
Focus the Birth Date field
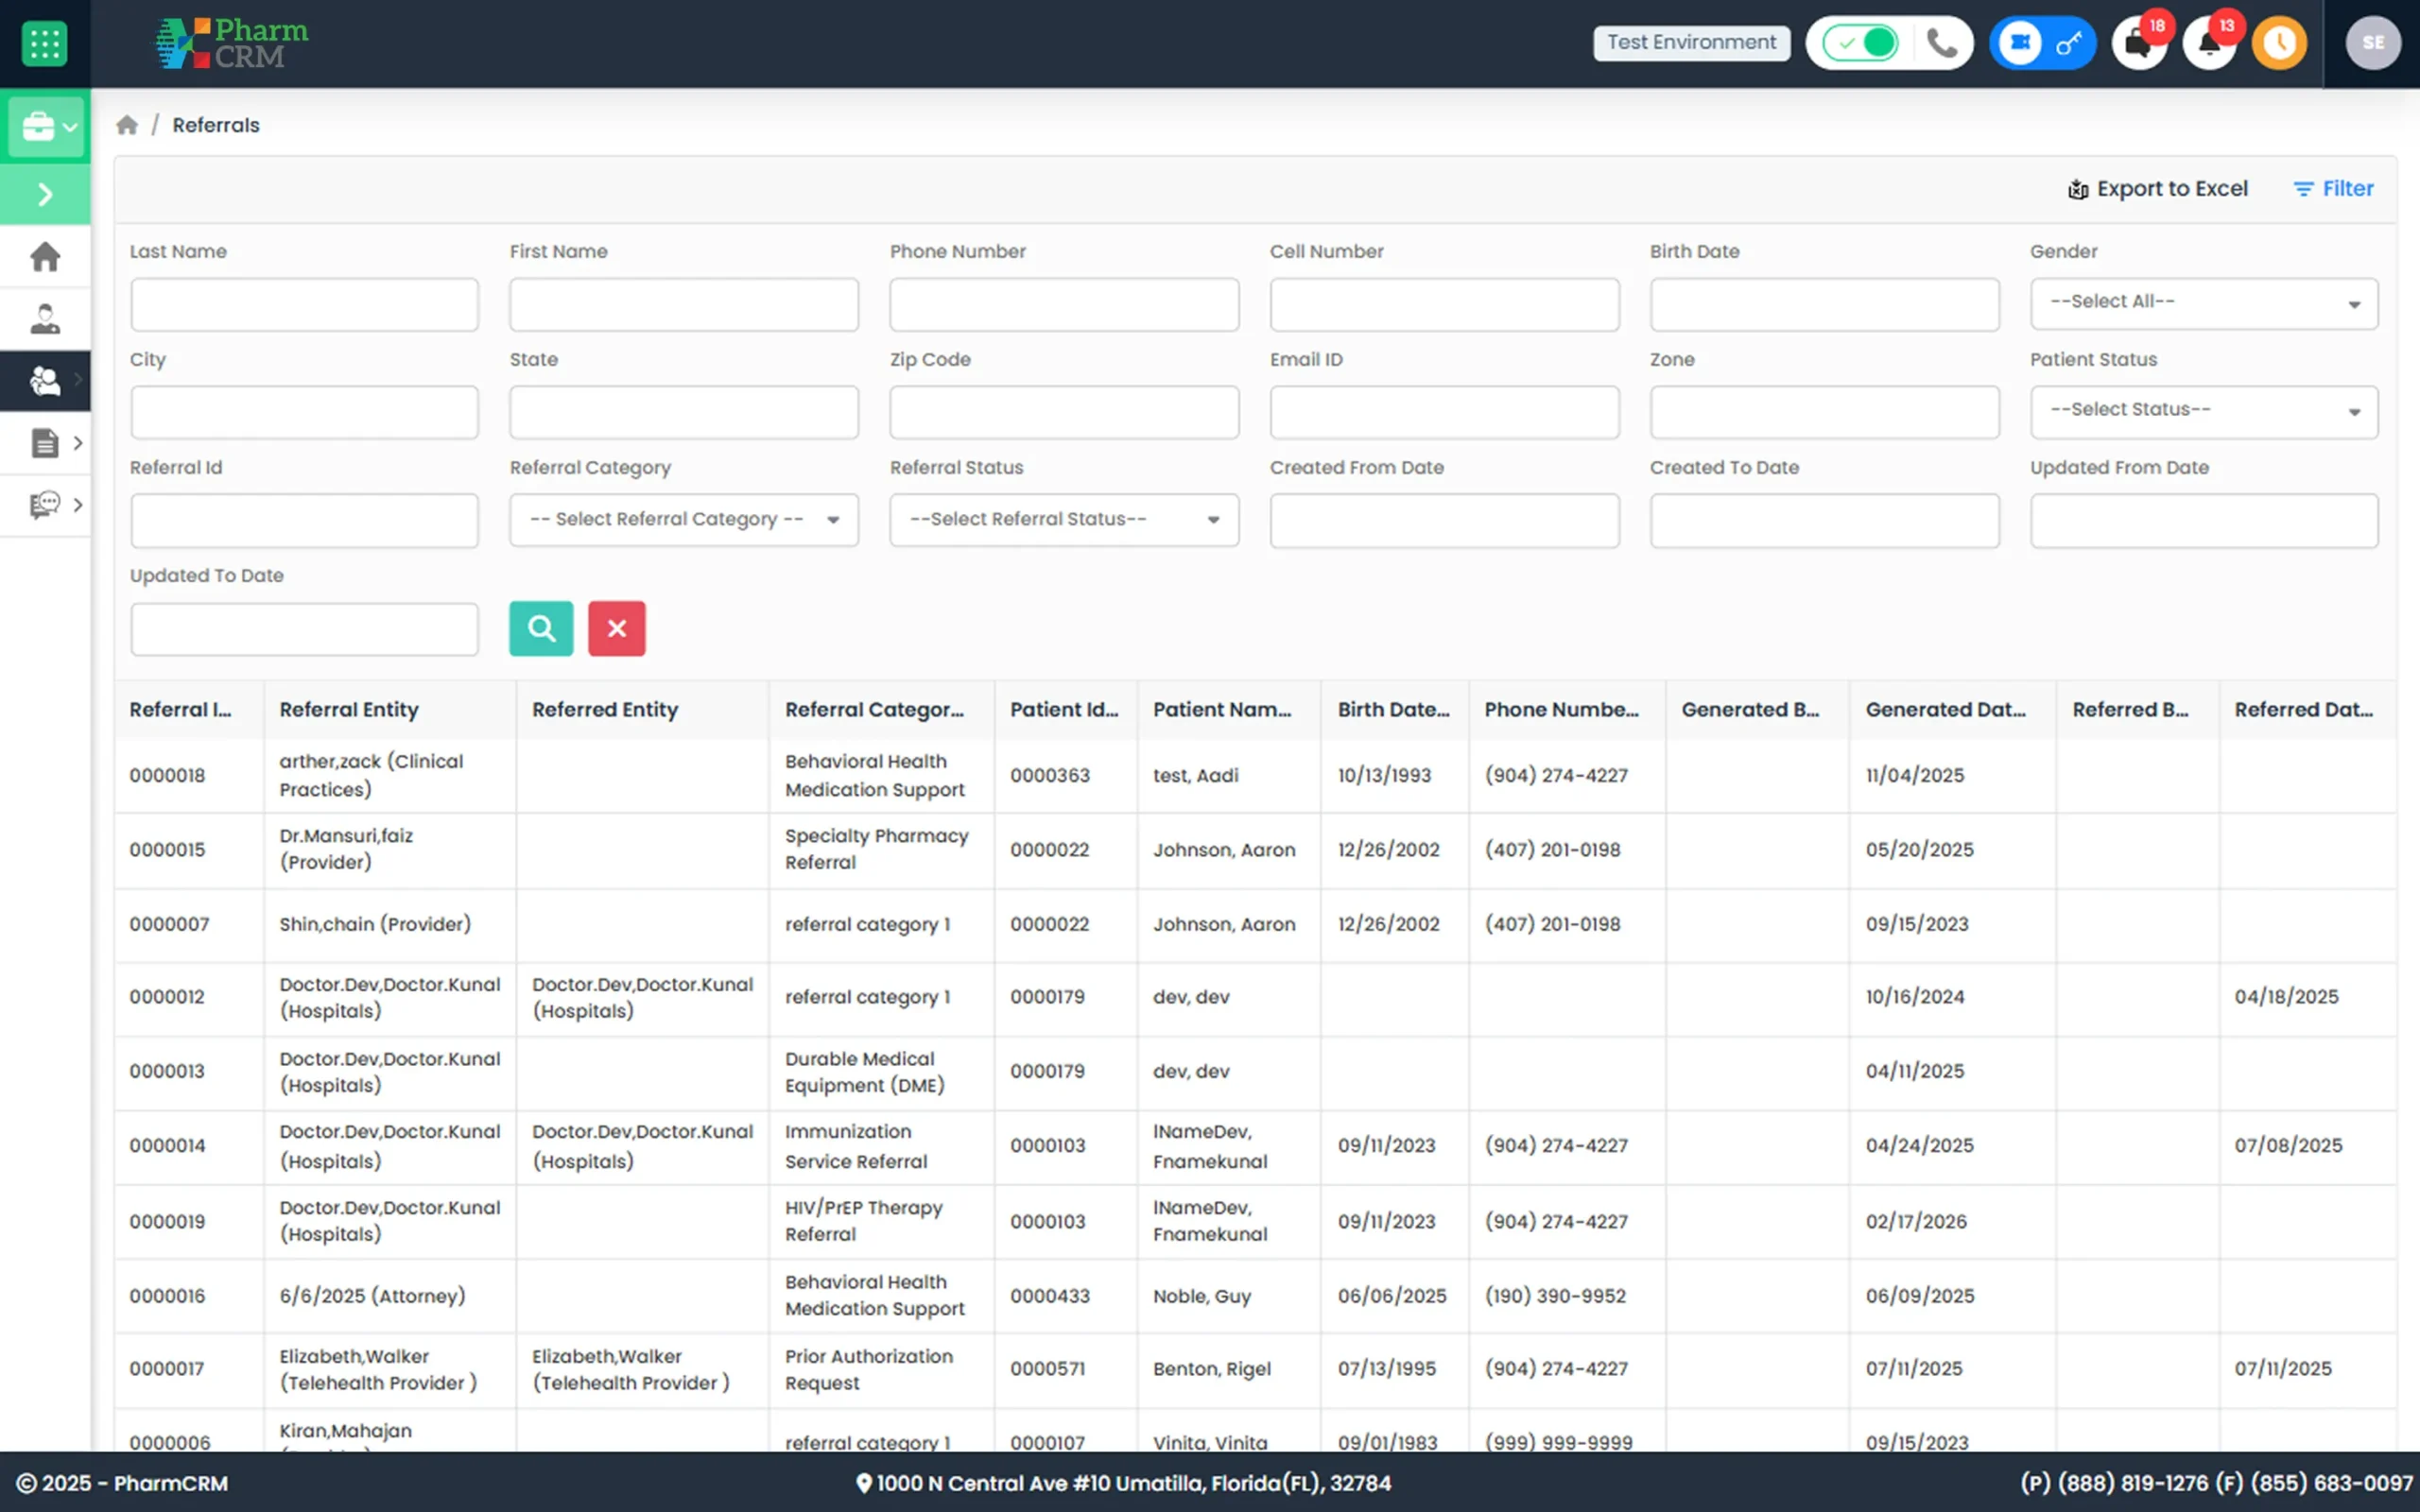1824,304
